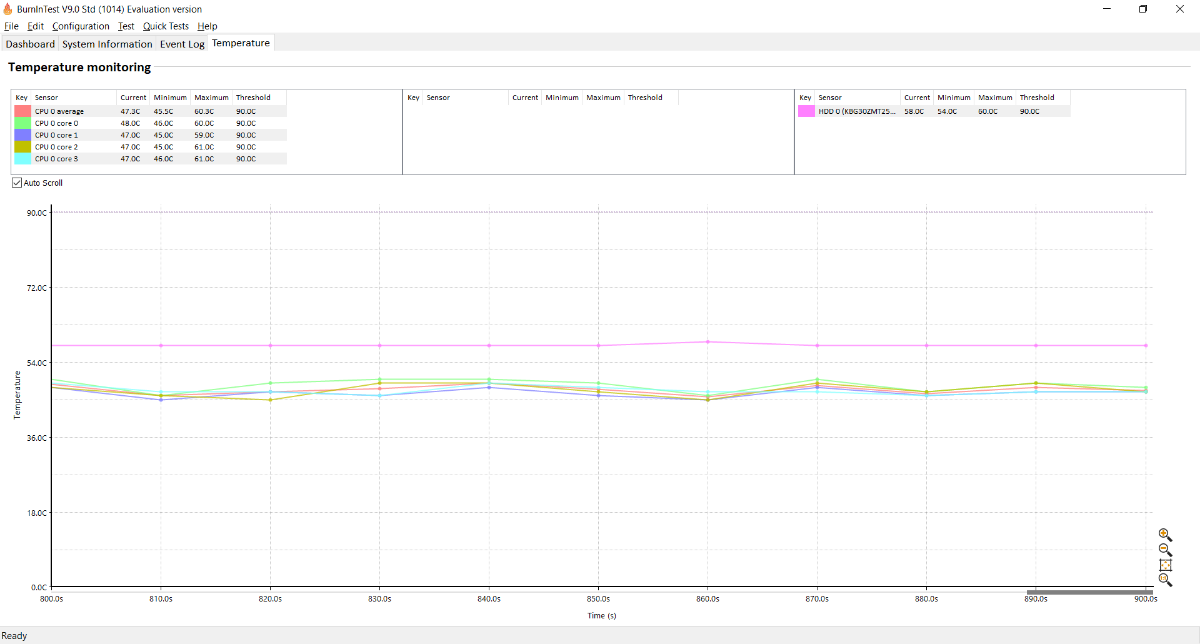The width and height of the screenshot is (1200, 644).
Task: Click the Maximum column header in CPU table
Action: 211,98
